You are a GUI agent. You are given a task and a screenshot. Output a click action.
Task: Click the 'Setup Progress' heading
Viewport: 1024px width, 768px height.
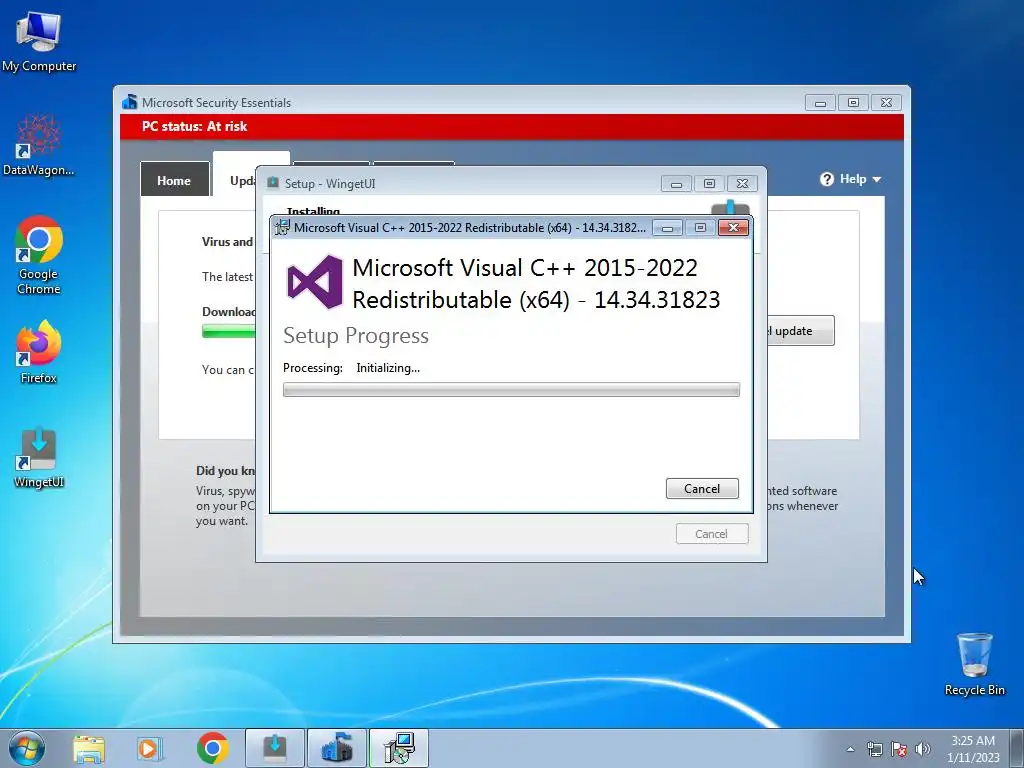(x=356, y=336)
